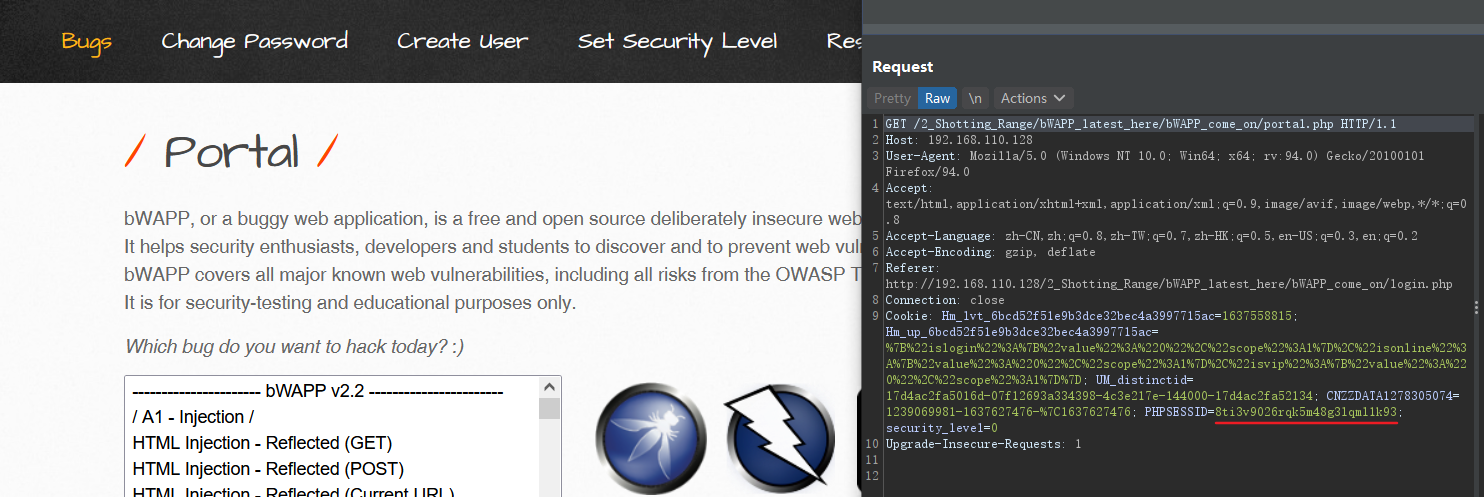
Task: Click the GET request line in editor
Action: pyautogui.click(x=1141, y=124)
